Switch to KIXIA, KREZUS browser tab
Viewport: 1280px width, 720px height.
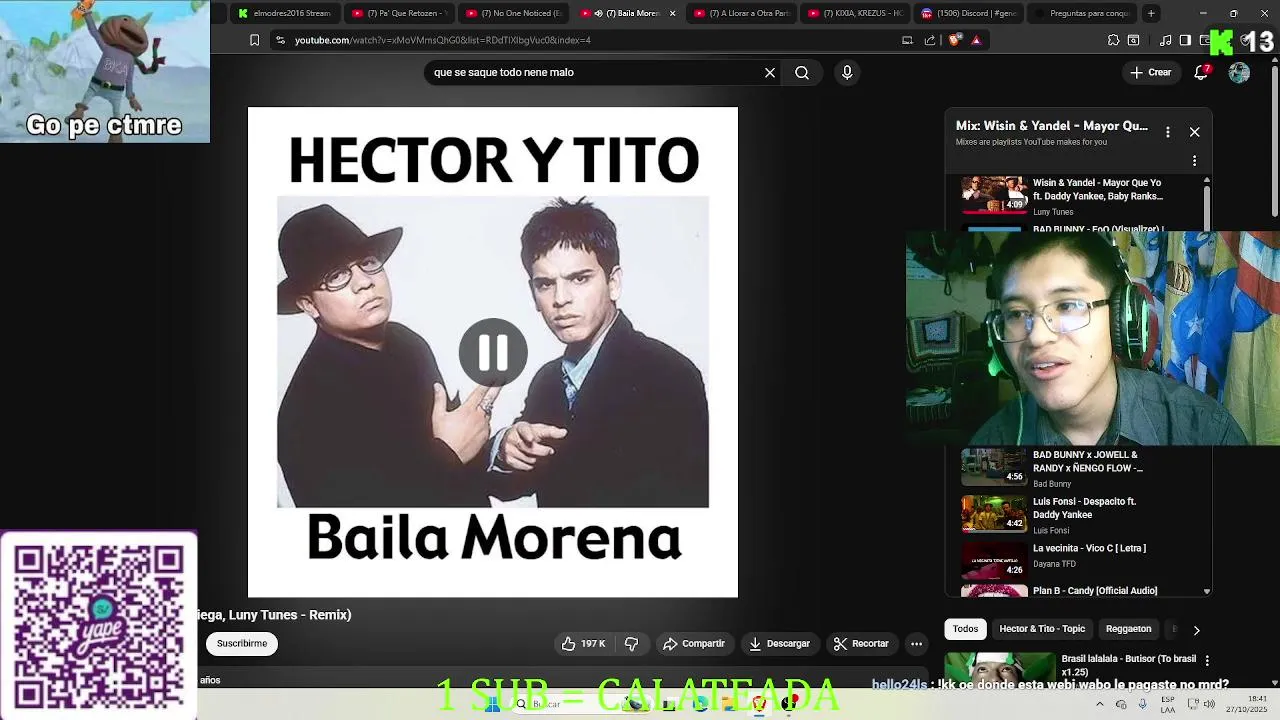coord(854,13)
